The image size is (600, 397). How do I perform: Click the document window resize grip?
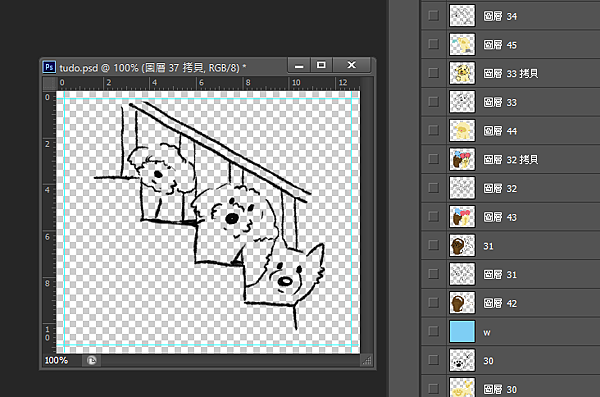tap(367, 360)
